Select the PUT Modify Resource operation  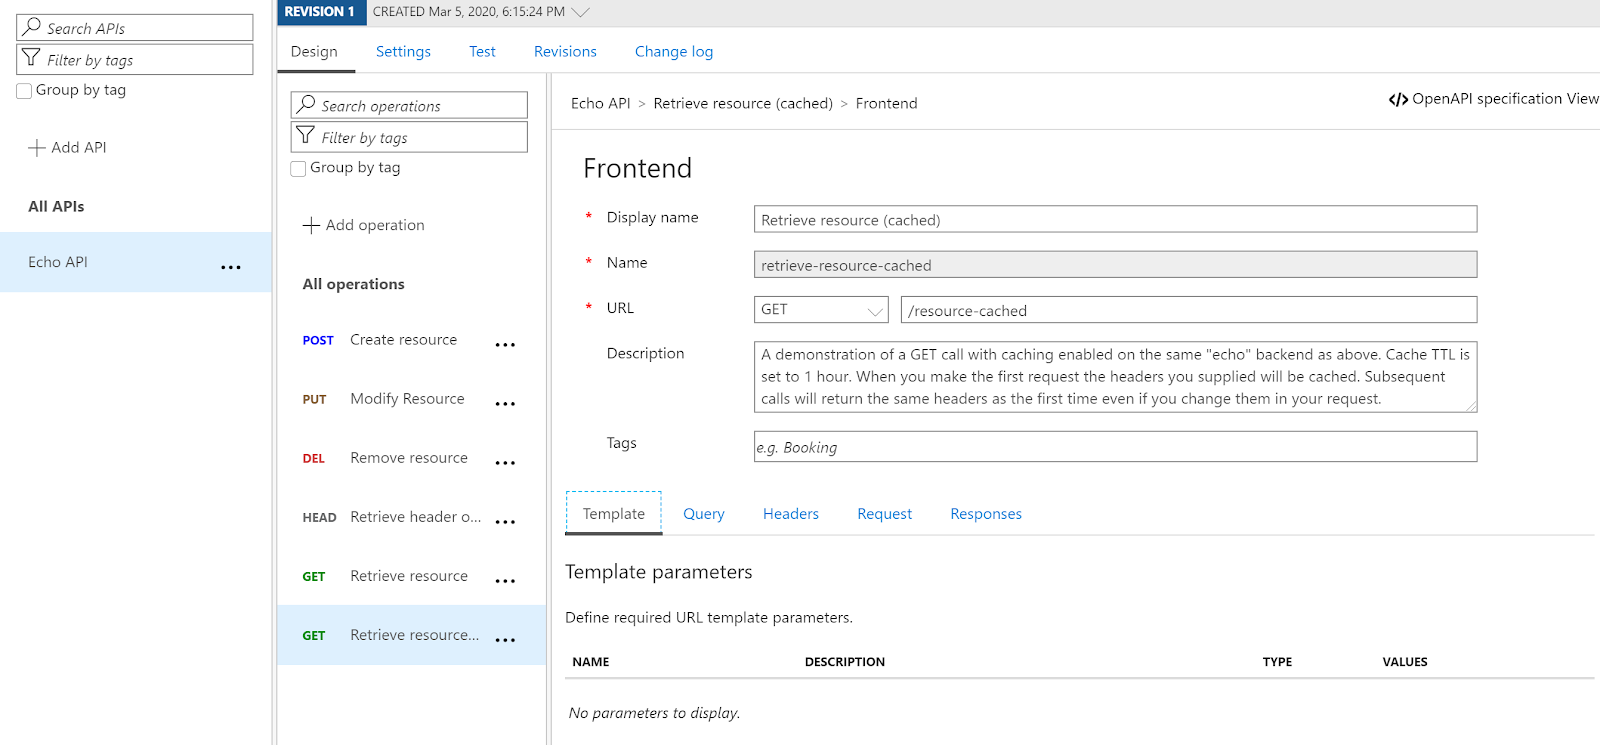[407, 399]
